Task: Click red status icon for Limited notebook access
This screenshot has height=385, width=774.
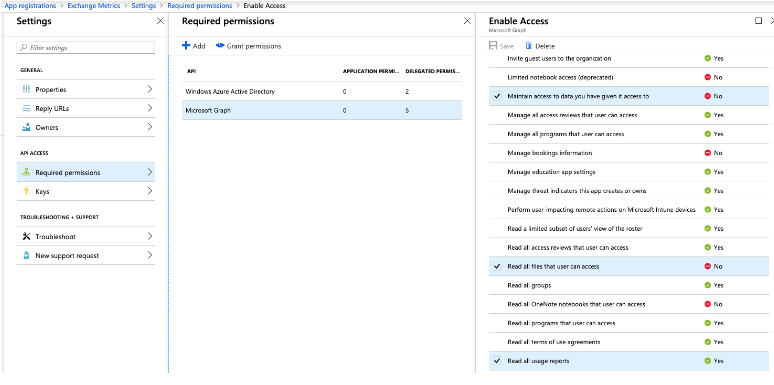Action: [x=707, y=77]
